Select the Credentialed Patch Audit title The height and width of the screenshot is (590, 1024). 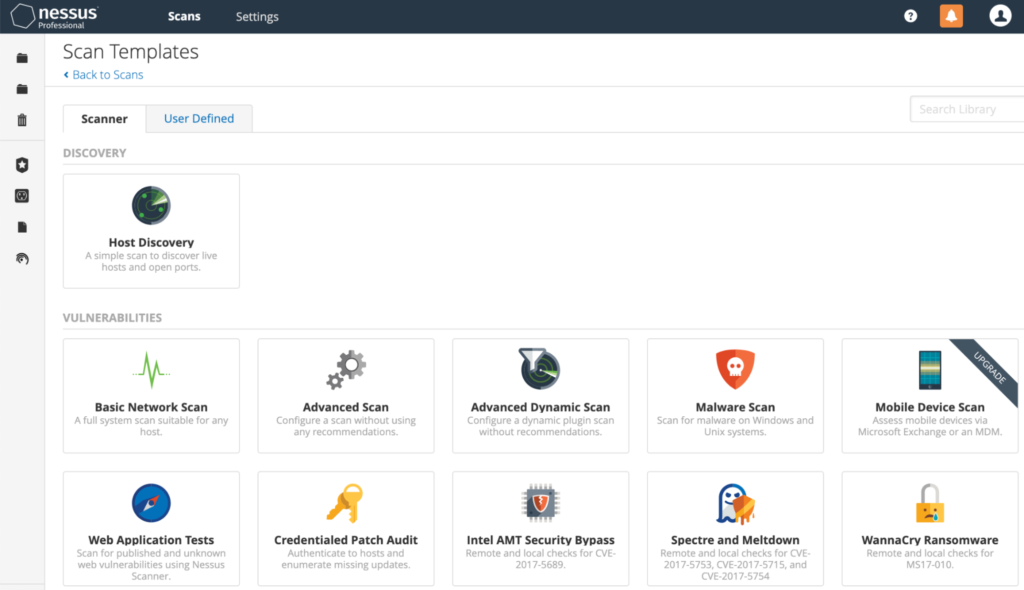click(x=345, y=540)
